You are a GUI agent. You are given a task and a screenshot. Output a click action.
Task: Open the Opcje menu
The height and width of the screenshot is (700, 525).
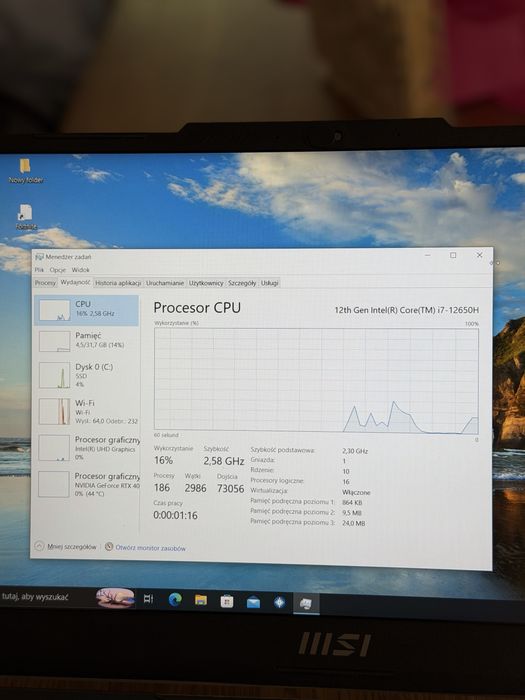pos(58,270)
